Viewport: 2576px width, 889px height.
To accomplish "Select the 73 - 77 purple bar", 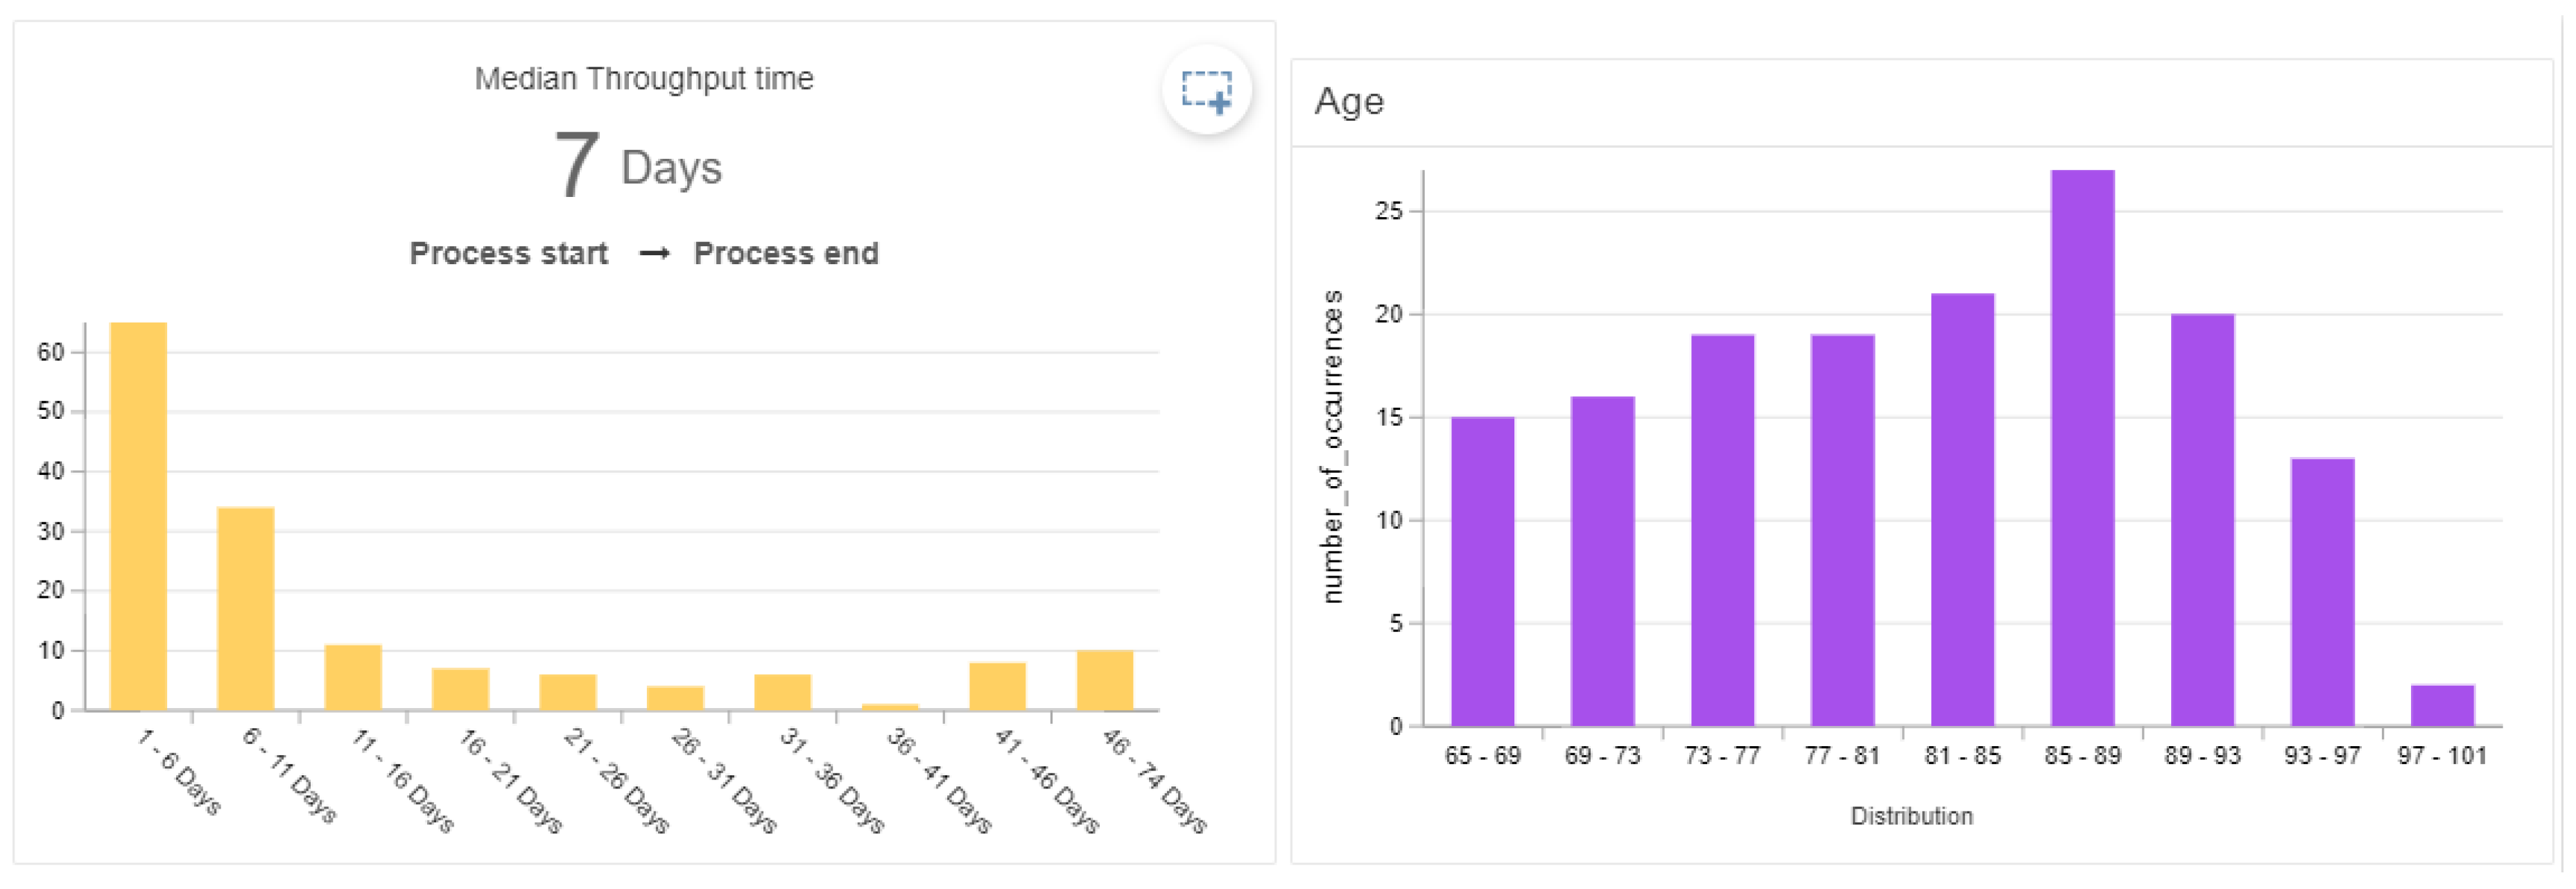I will pyautogui.click(x=1722, y=530).
